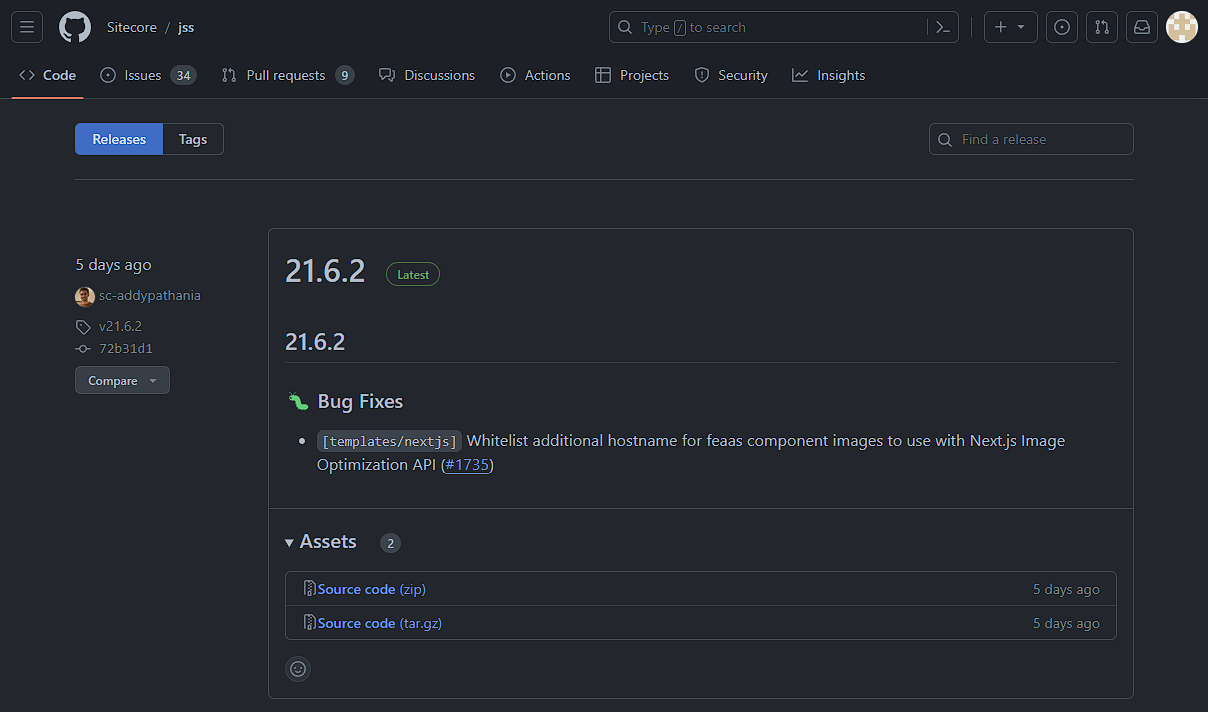Open the command palette terminal icon
The height and width of the screenshot is (712, 1208).
pos(941,27)
